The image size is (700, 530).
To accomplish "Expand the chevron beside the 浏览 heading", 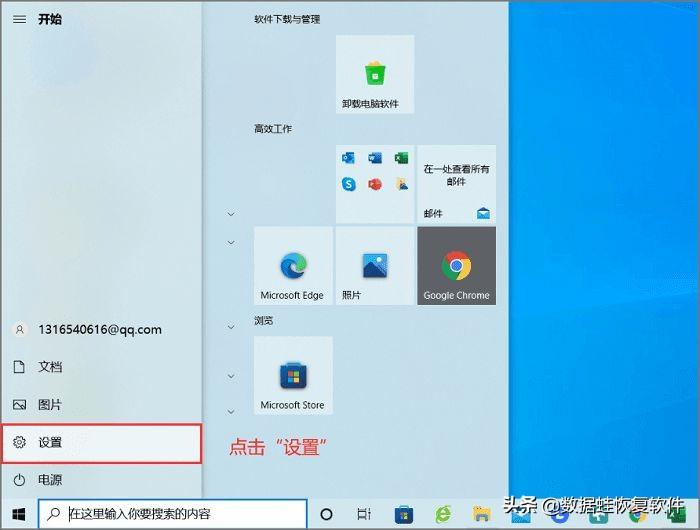I will [x=231, y=327].
